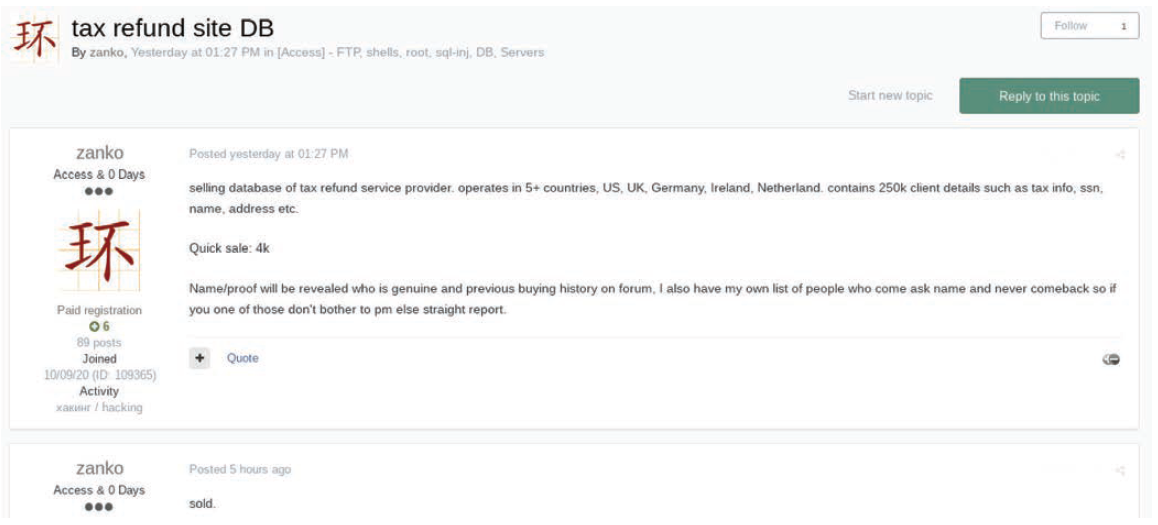1158x525 pixels.
Task: Click Reply to this topic
Action: tap(1049, 96)
